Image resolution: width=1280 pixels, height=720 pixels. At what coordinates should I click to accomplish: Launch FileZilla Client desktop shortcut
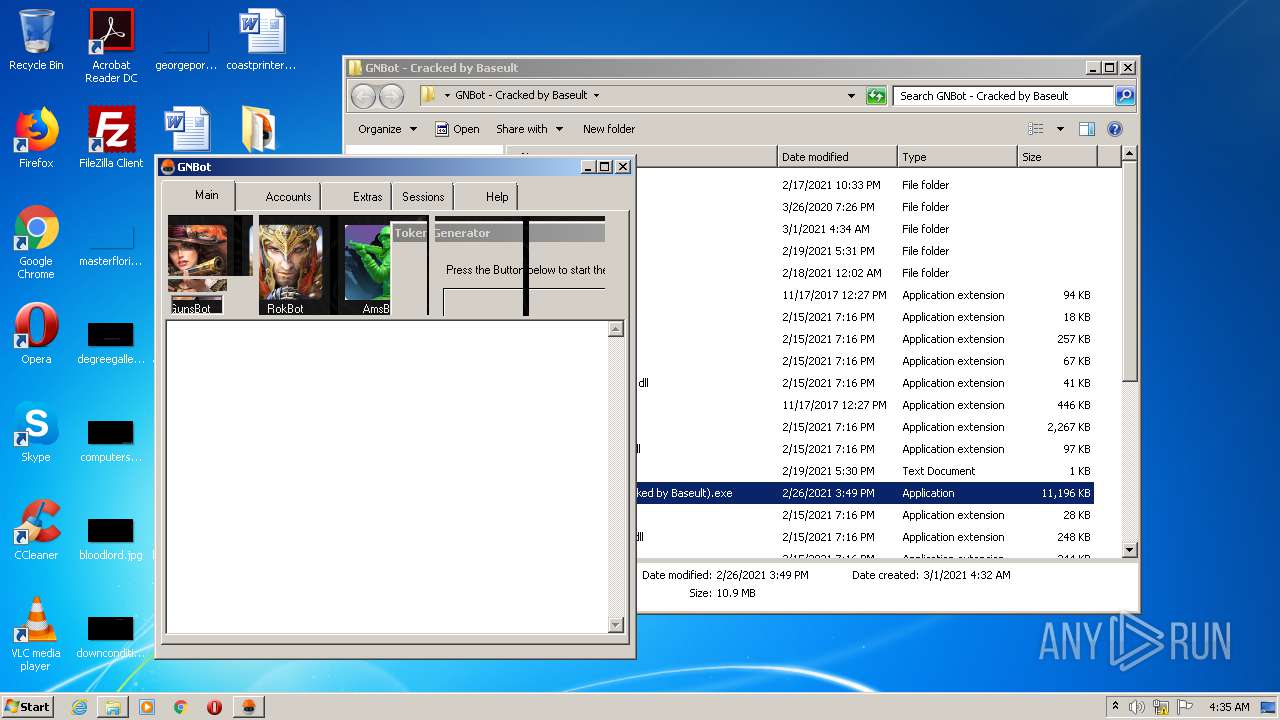point(111,138)
